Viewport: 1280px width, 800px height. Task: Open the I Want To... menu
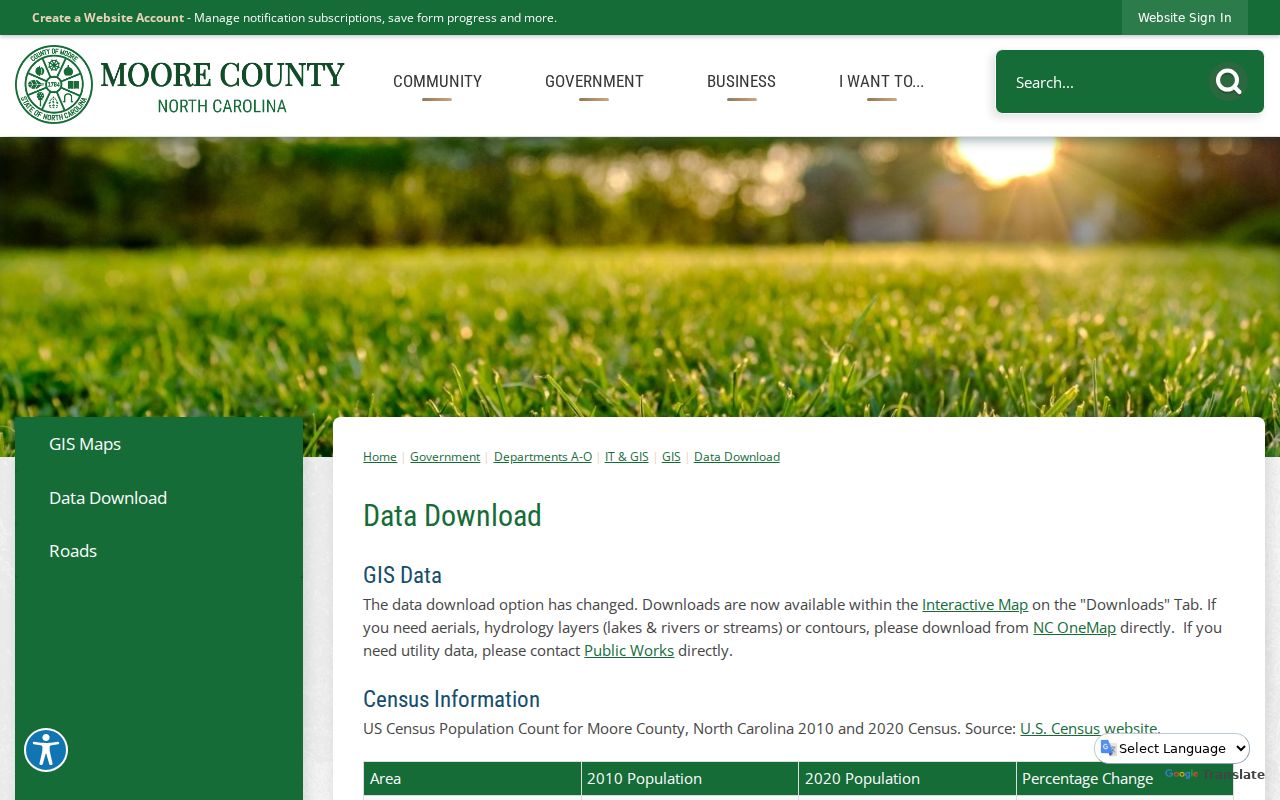pos(881,82)
